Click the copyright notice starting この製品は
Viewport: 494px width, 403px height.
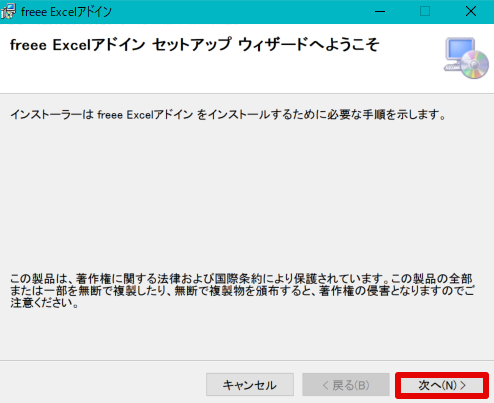(x=242, y=291)
